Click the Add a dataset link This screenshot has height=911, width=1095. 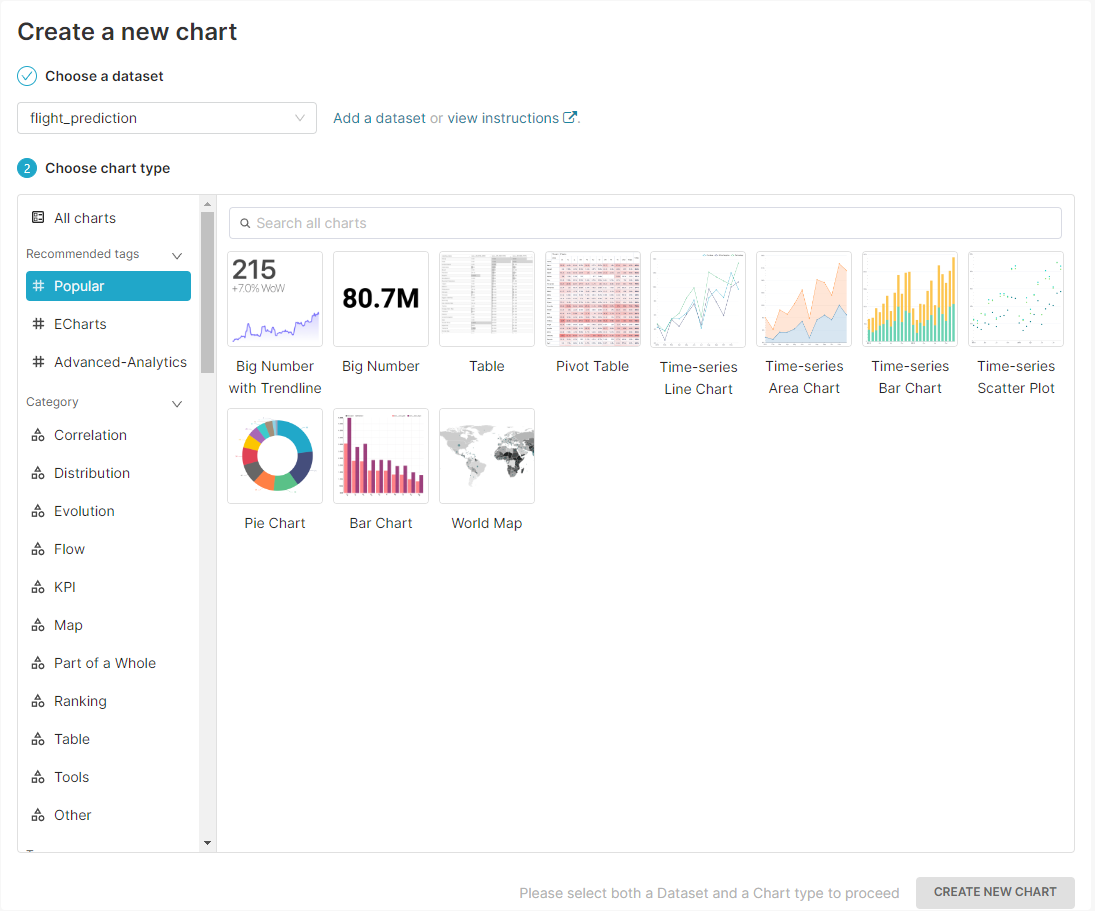click(379, 117)
